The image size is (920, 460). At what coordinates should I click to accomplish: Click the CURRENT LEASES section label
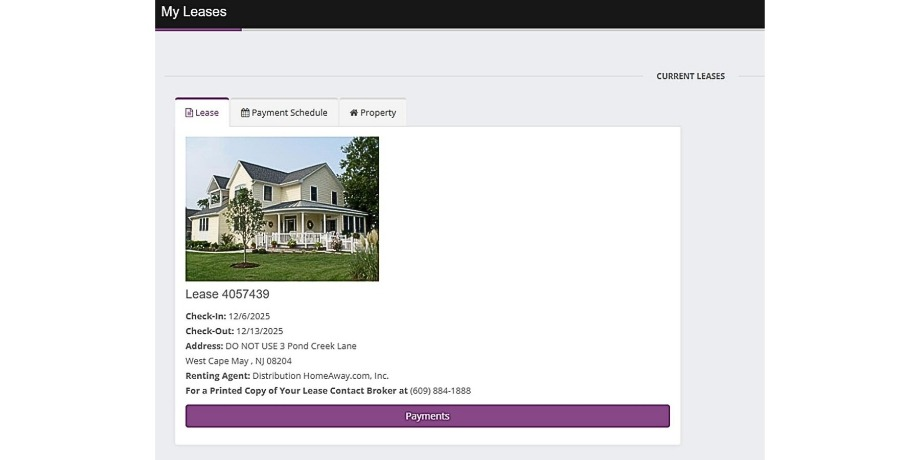(690, 76)
